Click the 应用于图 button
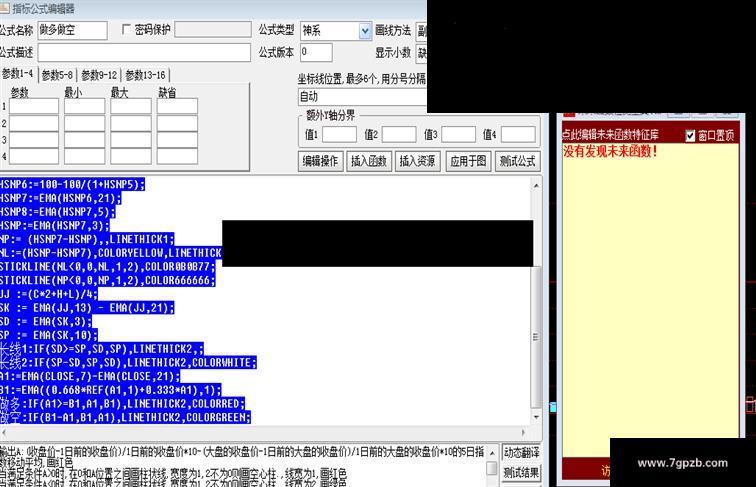Image resolution: width=756 pixels, height=487 pixels. click(x=468, y=161)
